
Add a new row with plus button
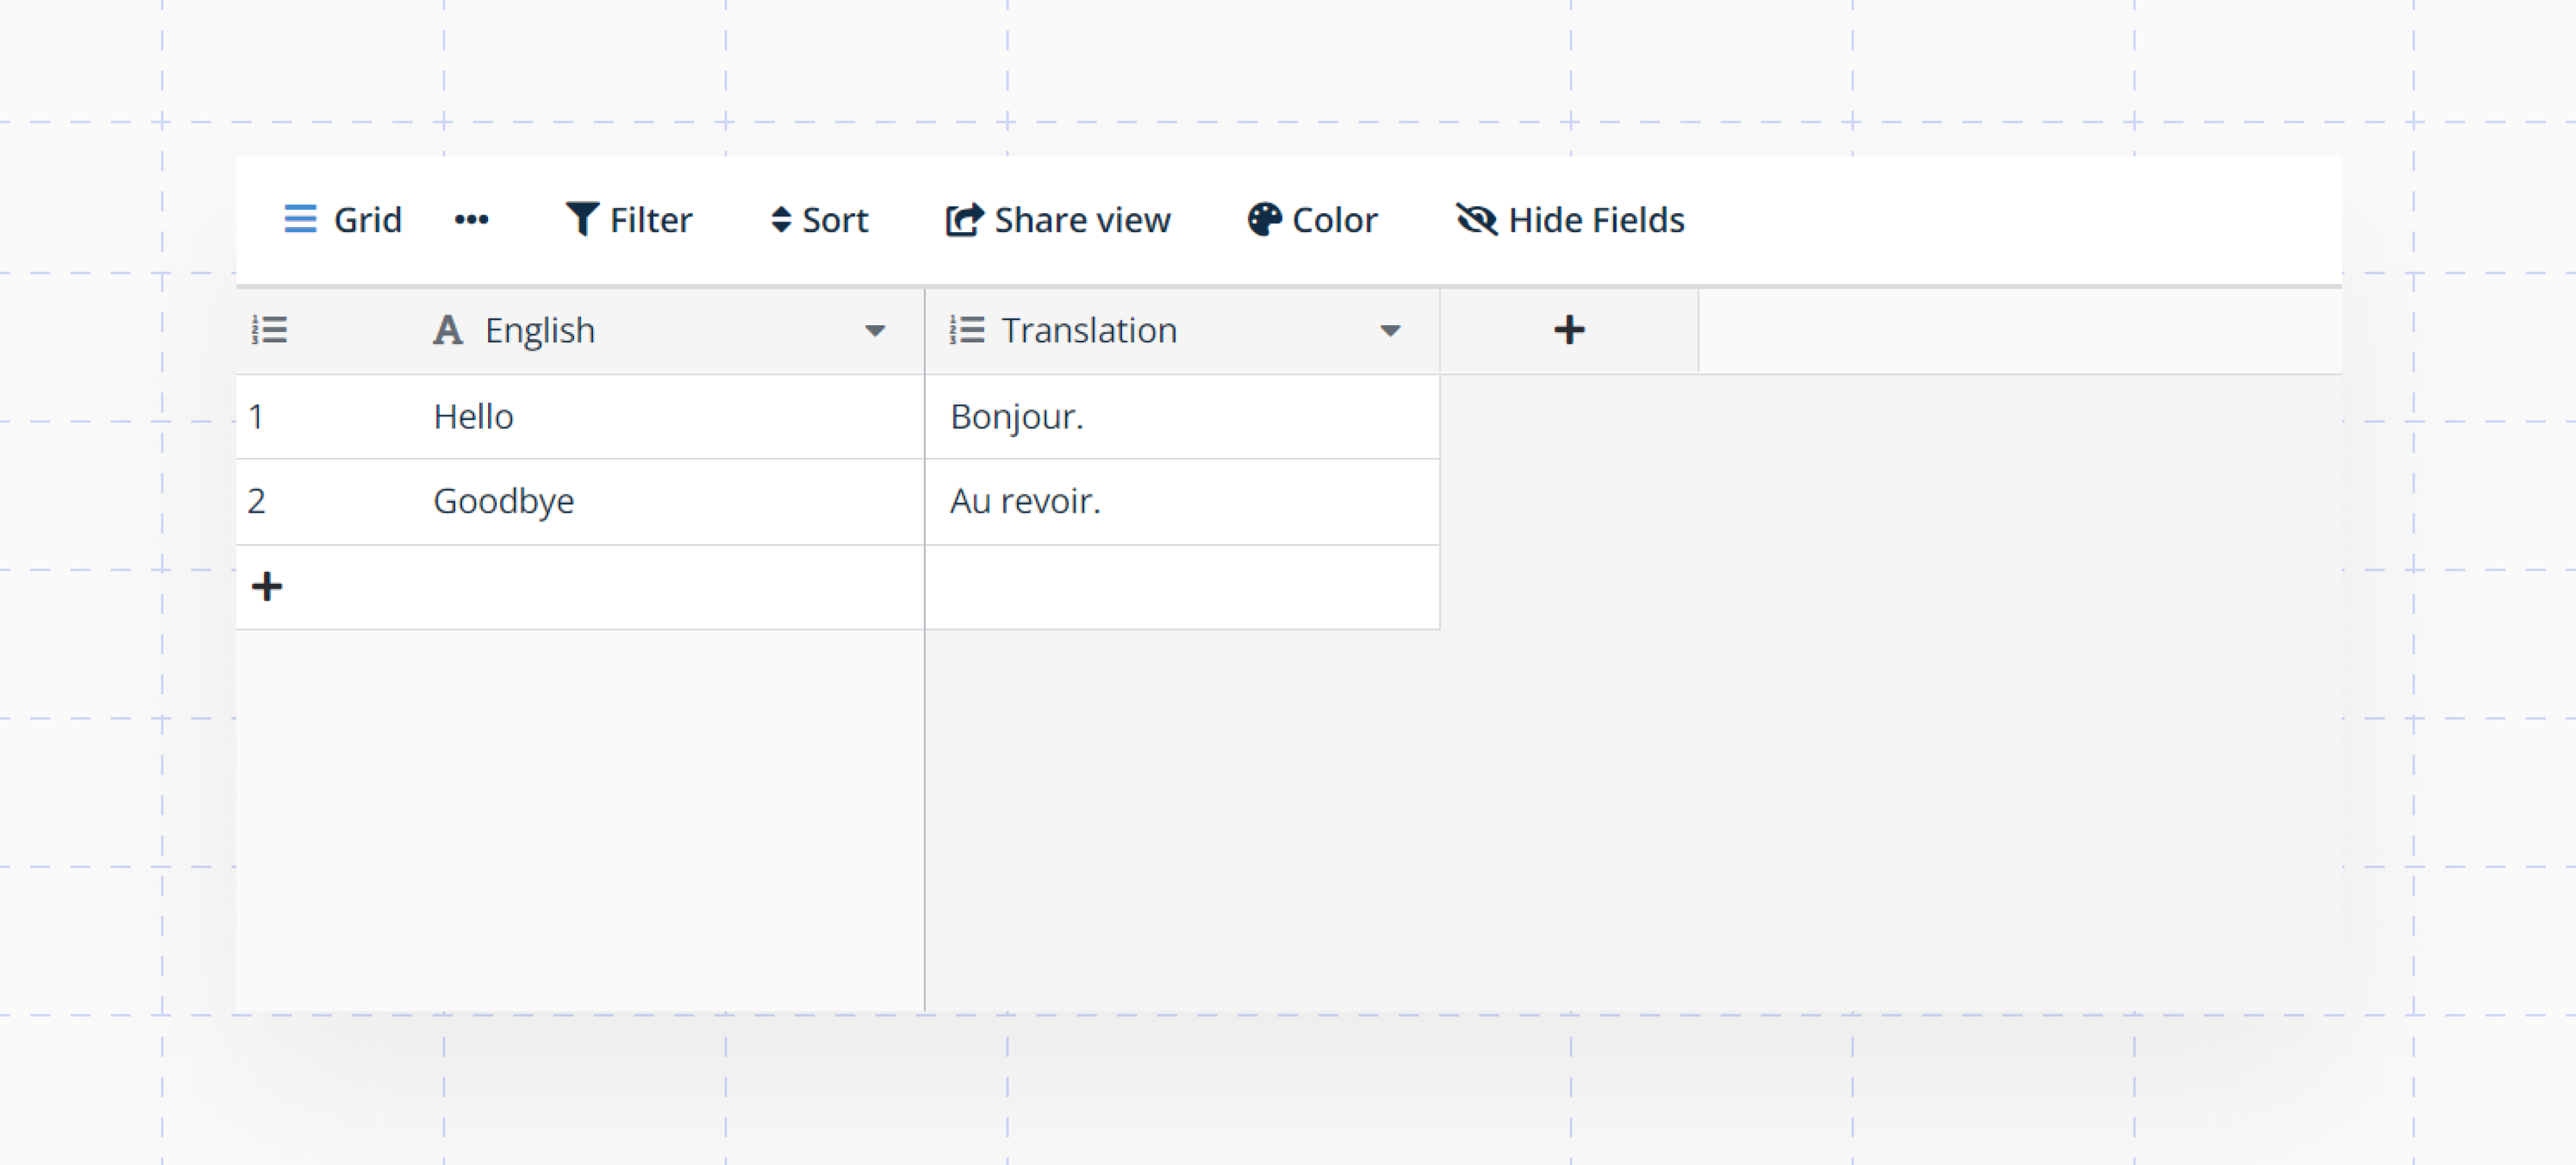click(x=267, y=586)
